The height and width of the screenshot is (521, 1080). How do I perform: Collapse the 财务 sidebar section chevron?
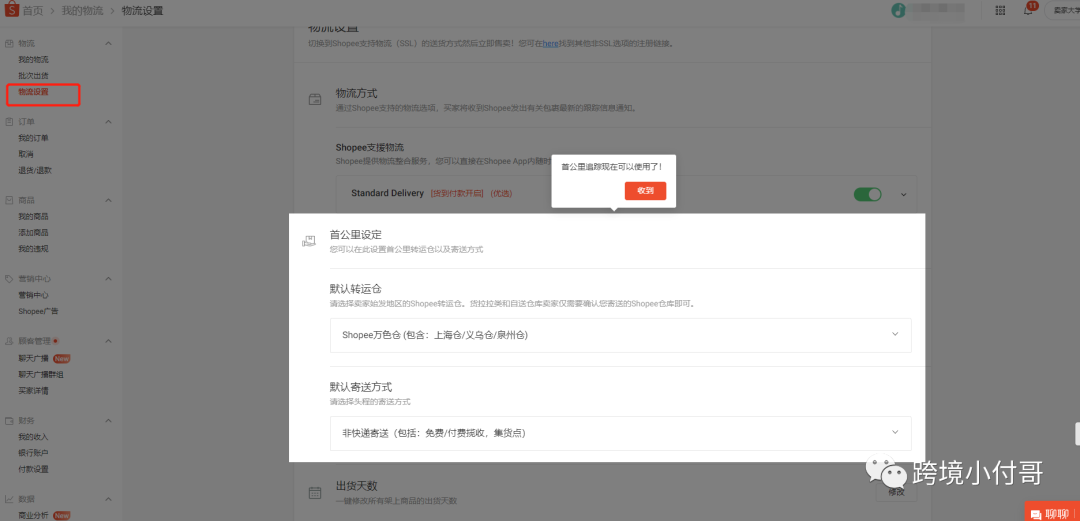(108, 420)
